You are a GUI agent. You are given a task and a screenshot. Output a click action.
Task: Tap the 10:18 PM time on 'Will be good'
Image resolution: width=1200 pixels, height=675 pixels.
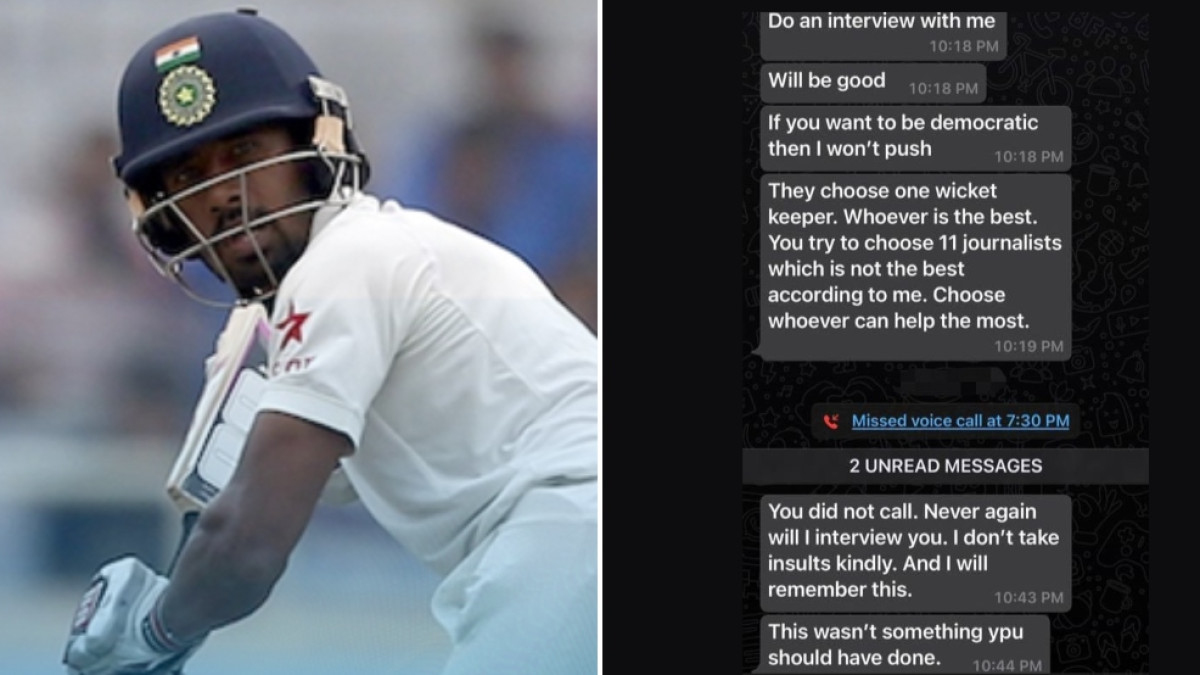point(943,89)
